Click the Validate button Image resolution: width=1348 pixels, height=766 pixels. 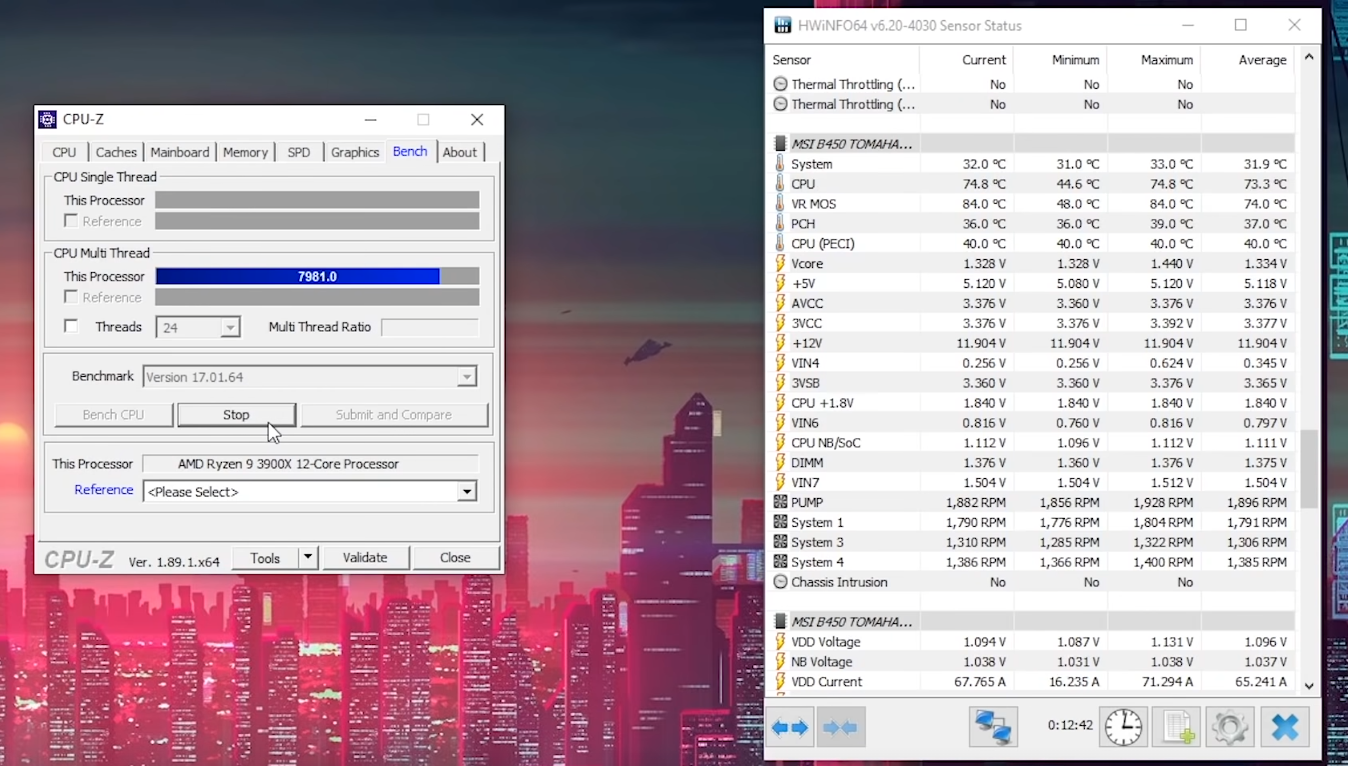pos(365,558)
